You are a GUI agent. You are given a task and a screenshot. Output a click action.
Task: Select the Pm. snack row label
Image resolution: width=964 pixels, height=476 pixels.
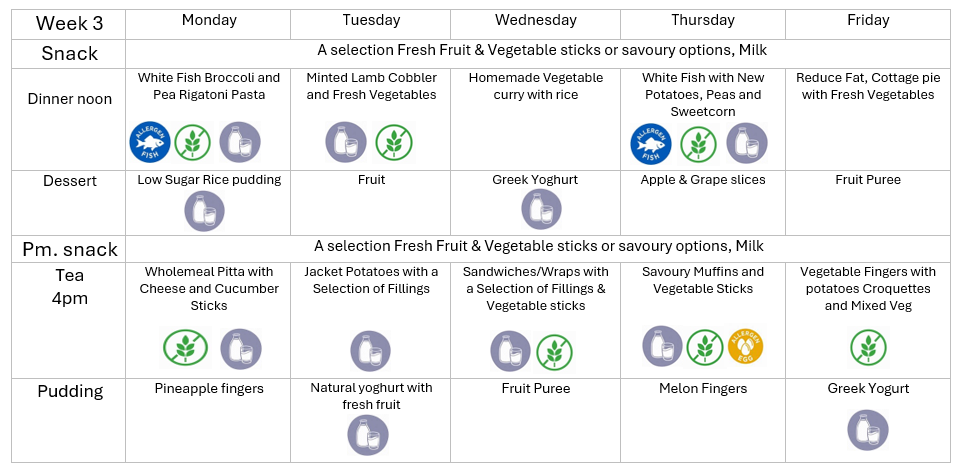pyautogui.click(x=70, y=250)
